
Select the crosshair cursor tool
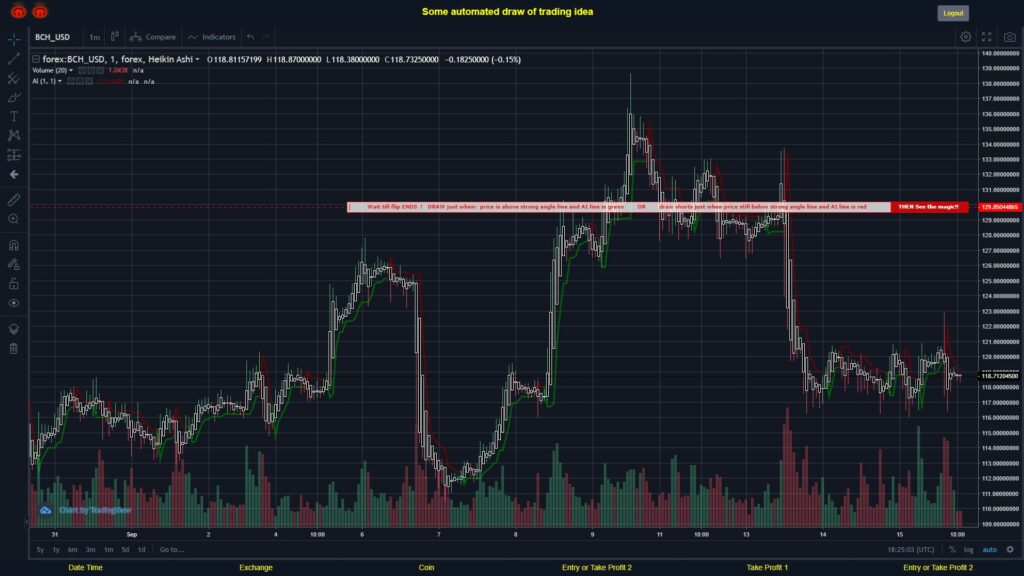[x=13, y=40]
